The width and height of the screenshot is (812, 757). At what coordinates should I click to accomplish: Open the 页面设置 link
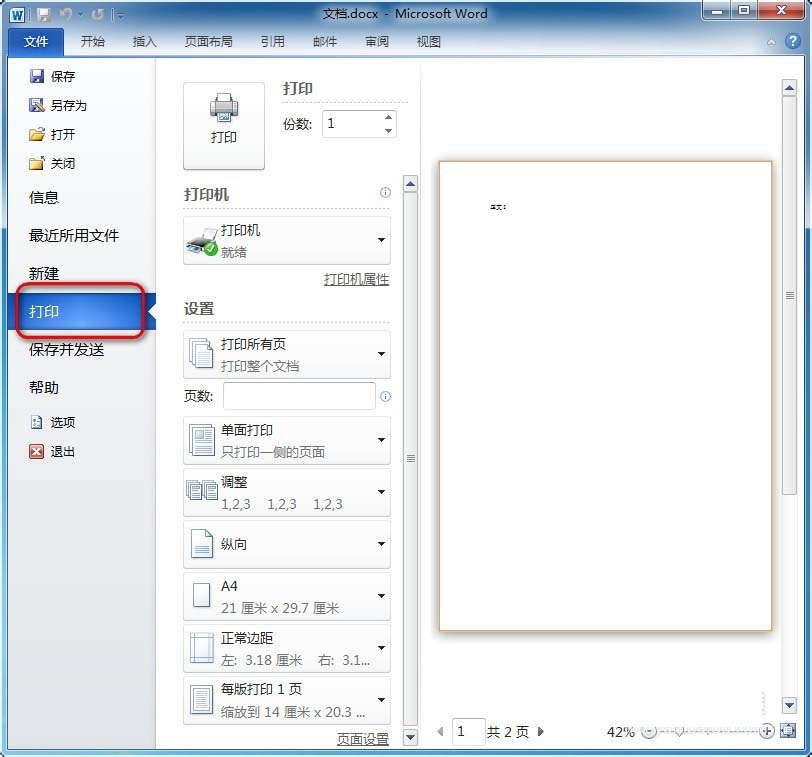pos(363,739)
